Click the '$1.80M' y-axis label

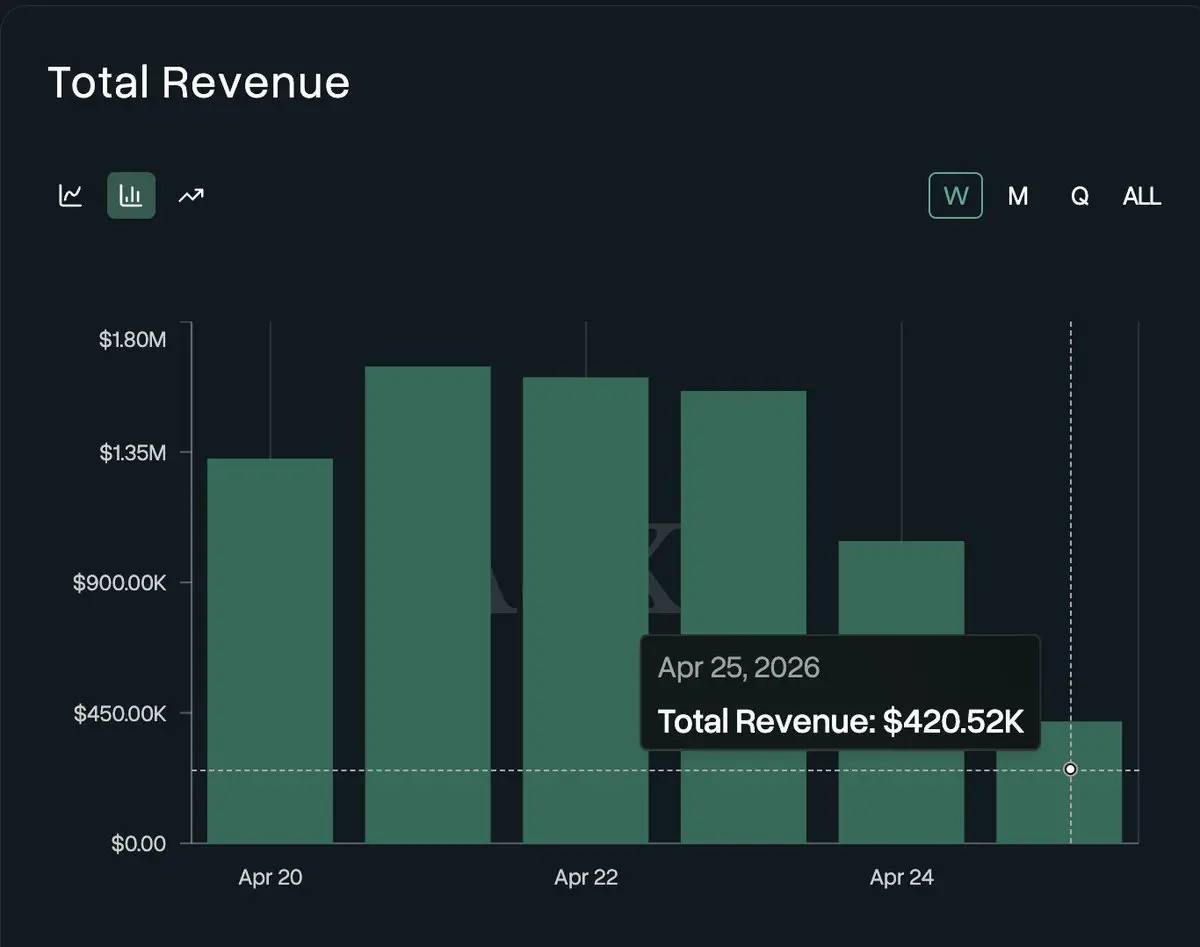coord(132,340)
